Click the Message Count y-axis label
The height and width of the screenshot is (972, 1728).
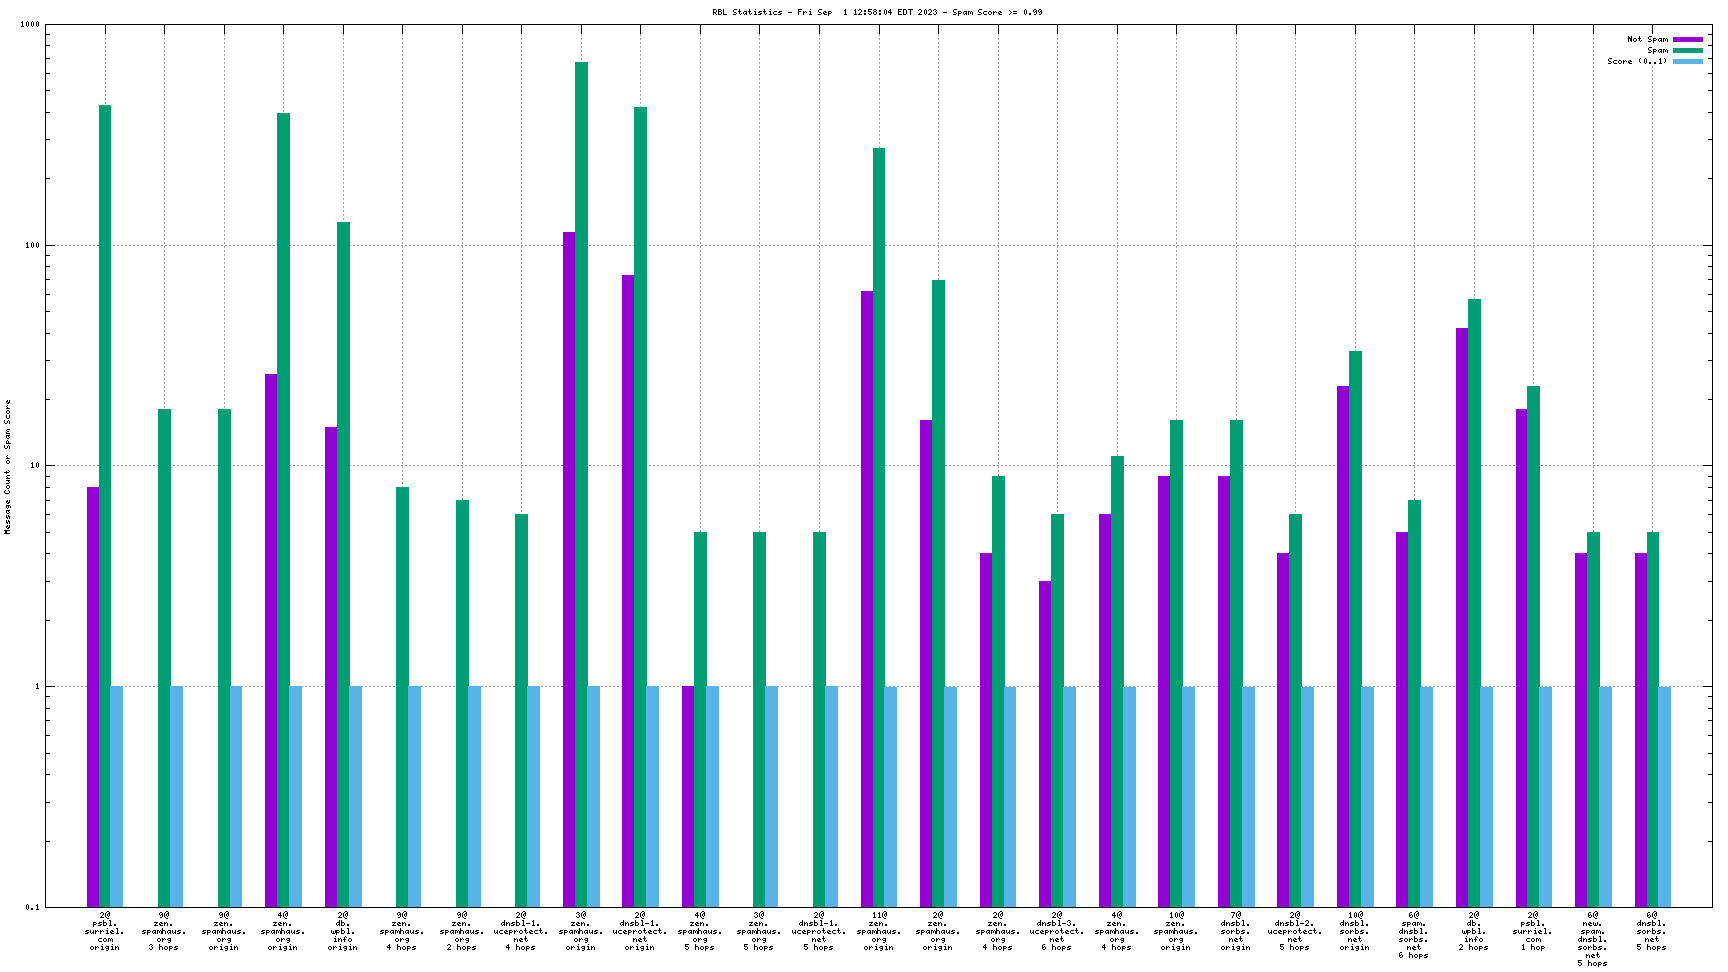tap(8, 466)
